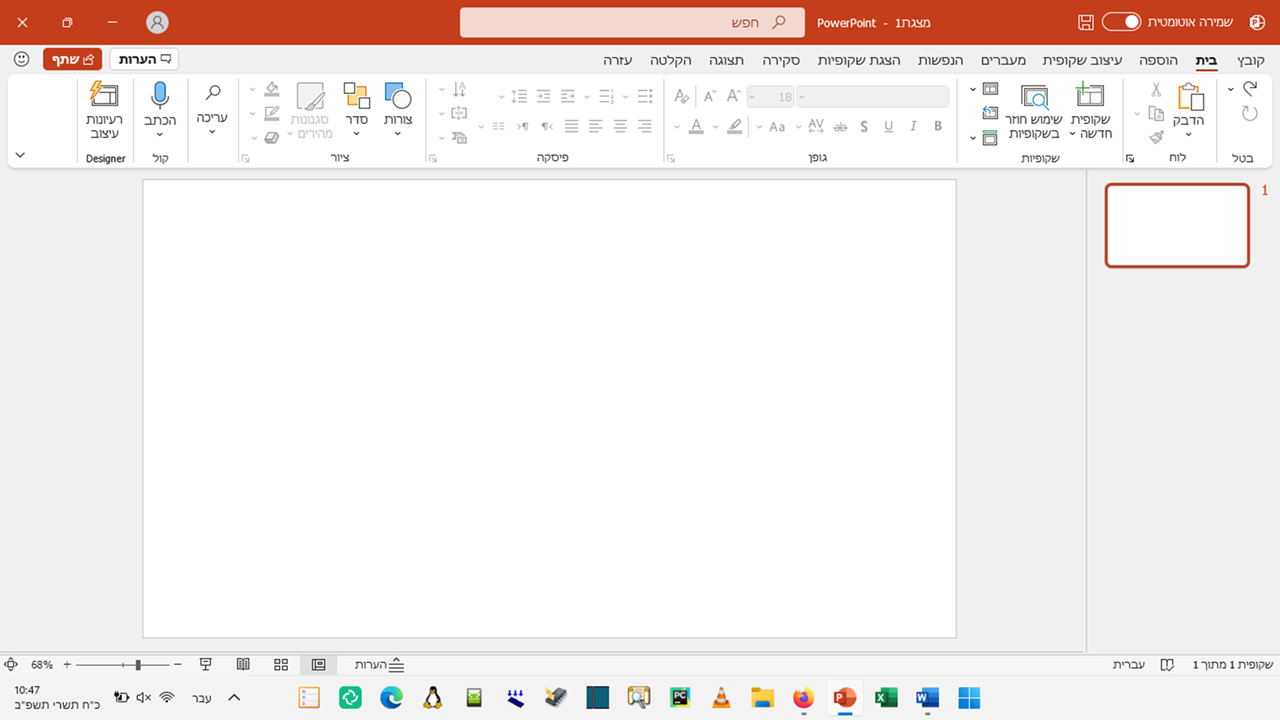The height and width of the screenshot is (720, 1280).
Task: Switch to Slide Sorter view icon
Action: (281, 664)
